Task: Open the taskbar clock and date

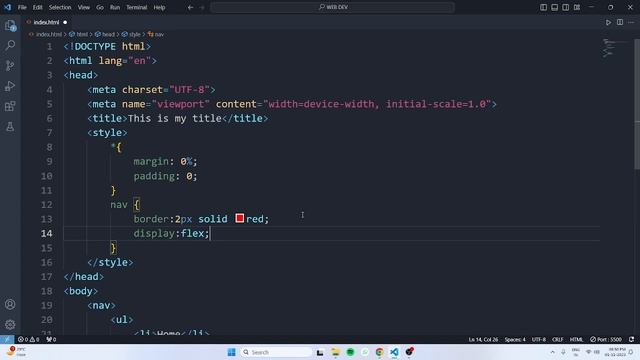Action: pos(615,352)
